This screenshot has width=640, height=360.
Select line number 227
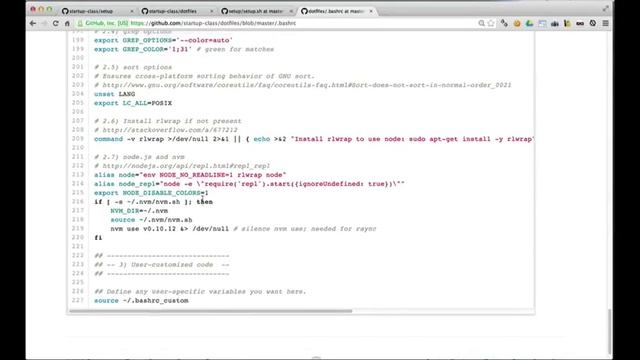click(x=78, y=300)
